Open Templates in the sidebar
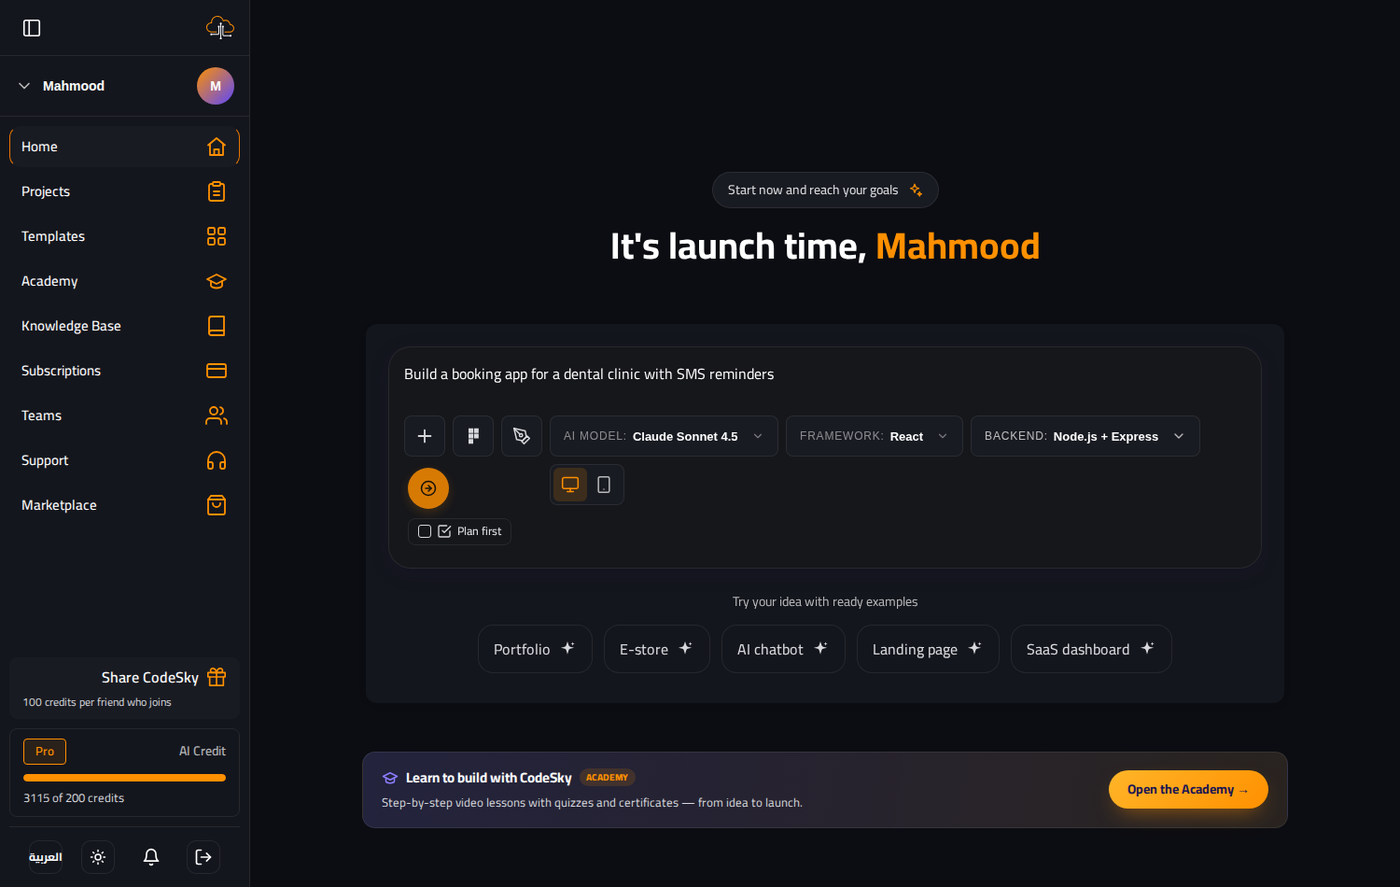 124,237
